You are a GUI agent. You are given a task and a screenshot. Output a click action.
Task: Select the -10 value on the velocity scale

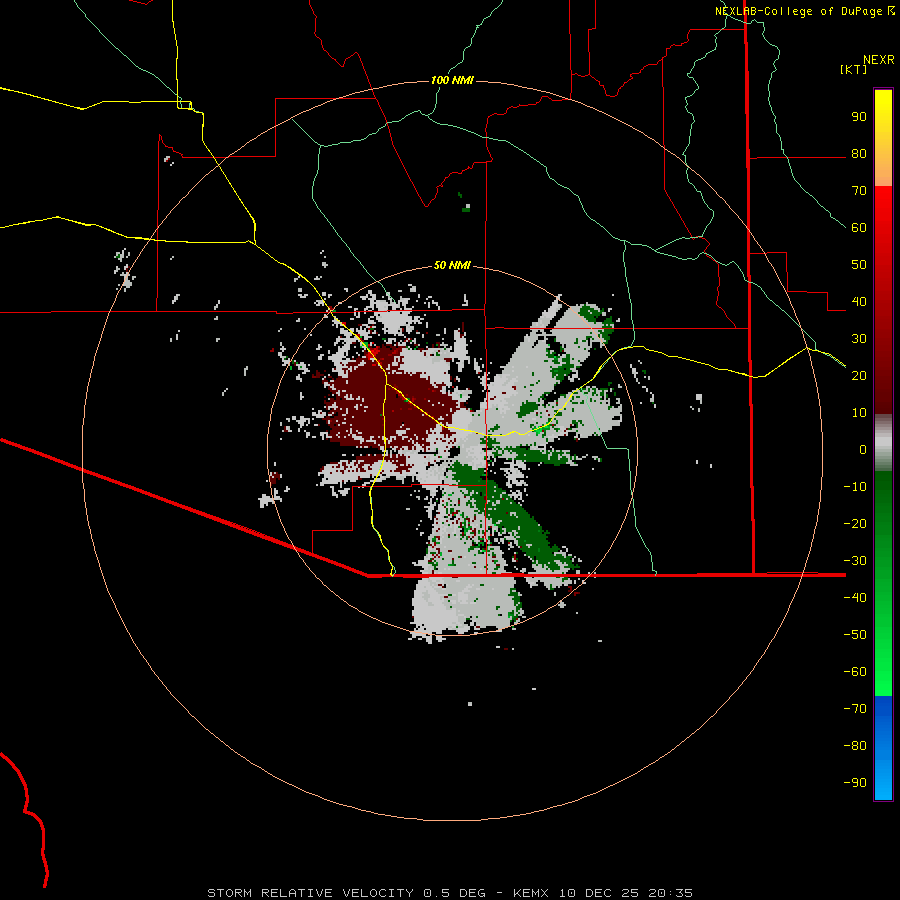click(x=855, y=487)
